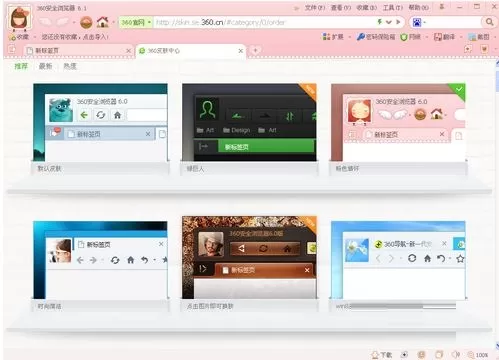
Task: Open the 100% zoom control
Action: point(478,355)
